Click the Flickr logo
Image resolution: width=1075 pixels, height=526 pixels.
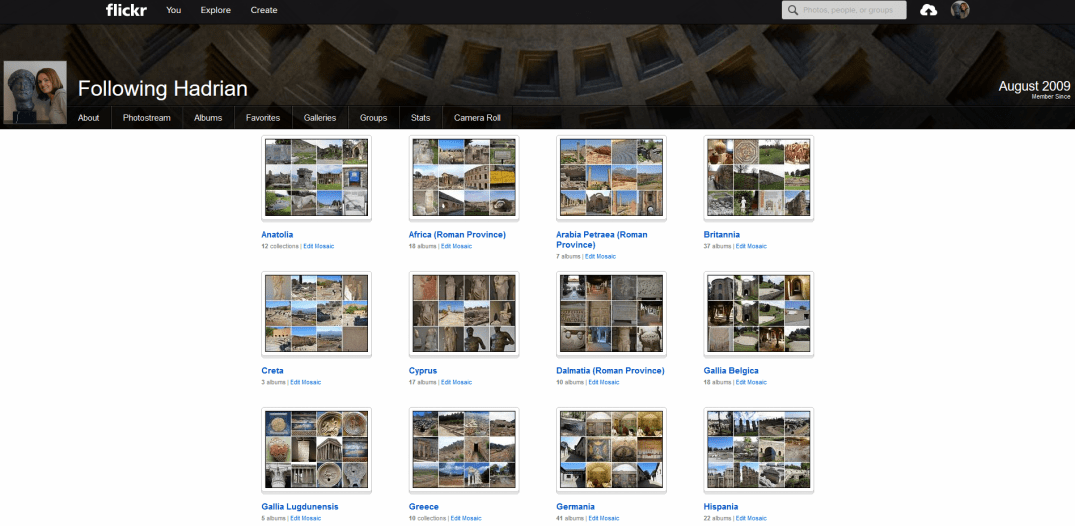tap(126, 10)
